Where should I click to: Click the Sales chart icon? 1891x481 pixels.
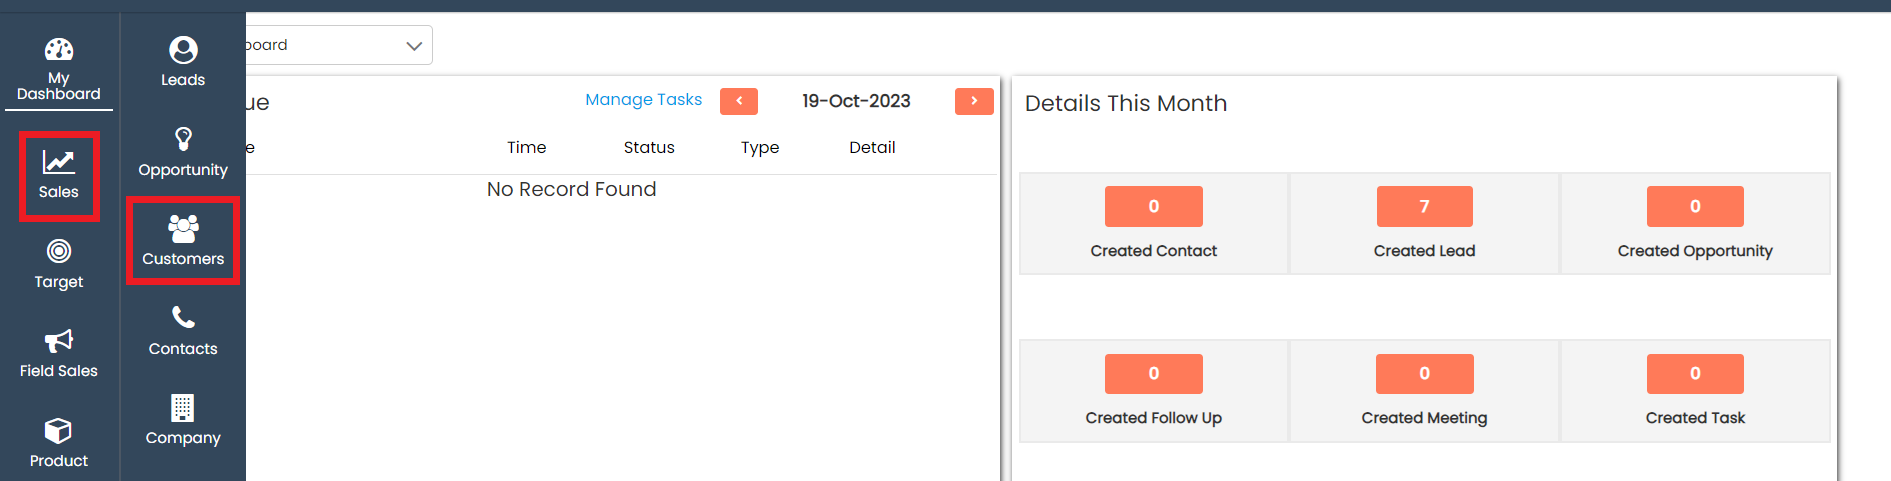pos(58,162)
